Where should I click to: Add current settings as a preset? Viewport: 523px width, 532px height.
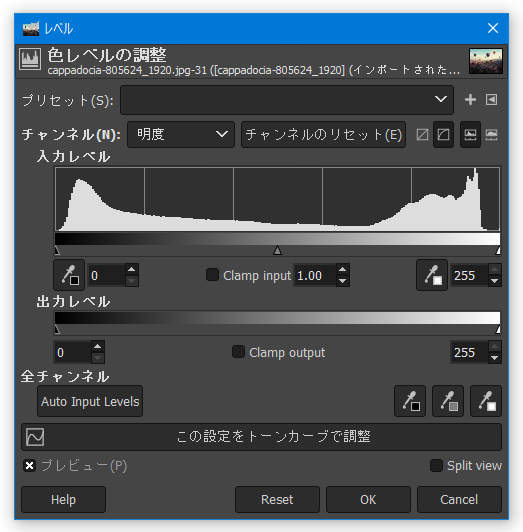(x=470, y=100)
